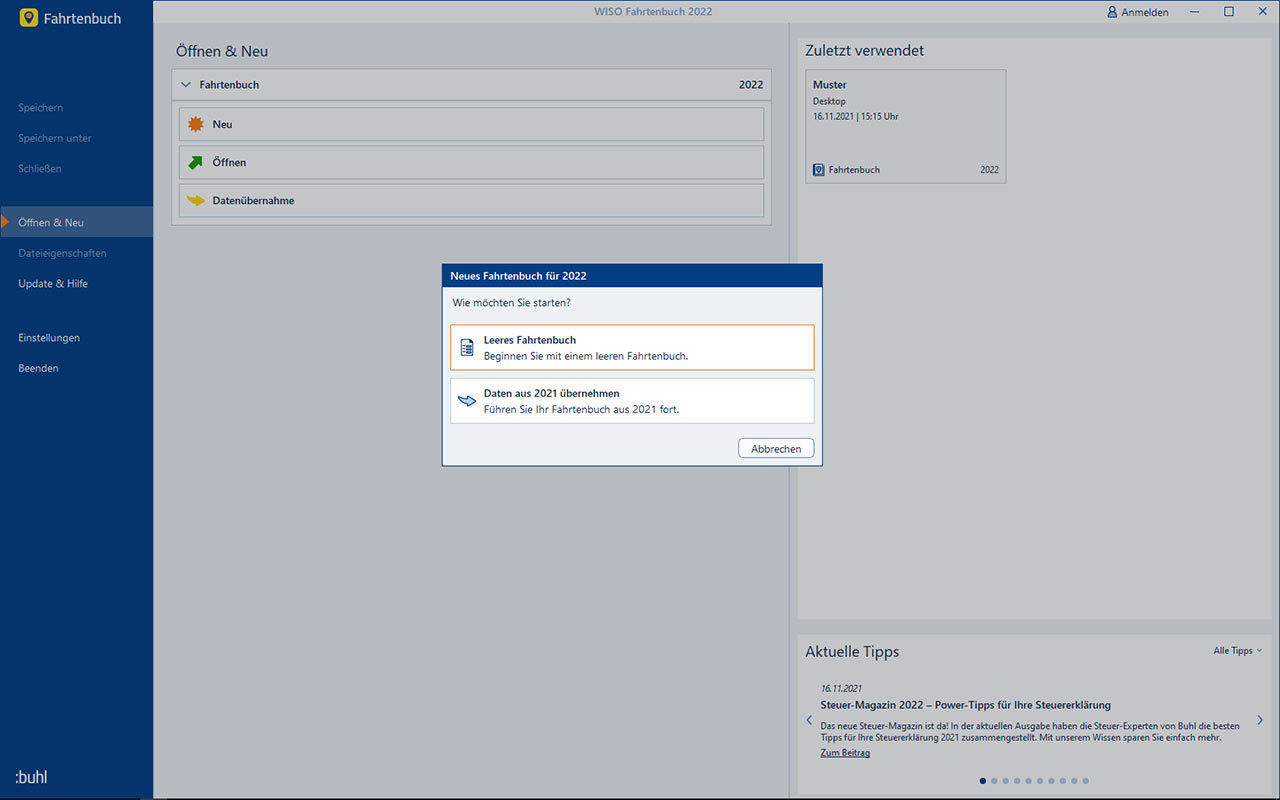Start with Leeres Fahrtenbuch option
This screenshot has height=800, width=1280.
click(632, 347)
